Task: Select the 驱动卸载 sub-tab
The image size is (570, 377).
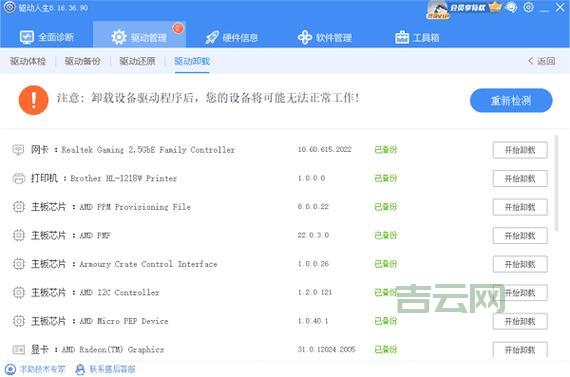Action: tap(192, 61)
